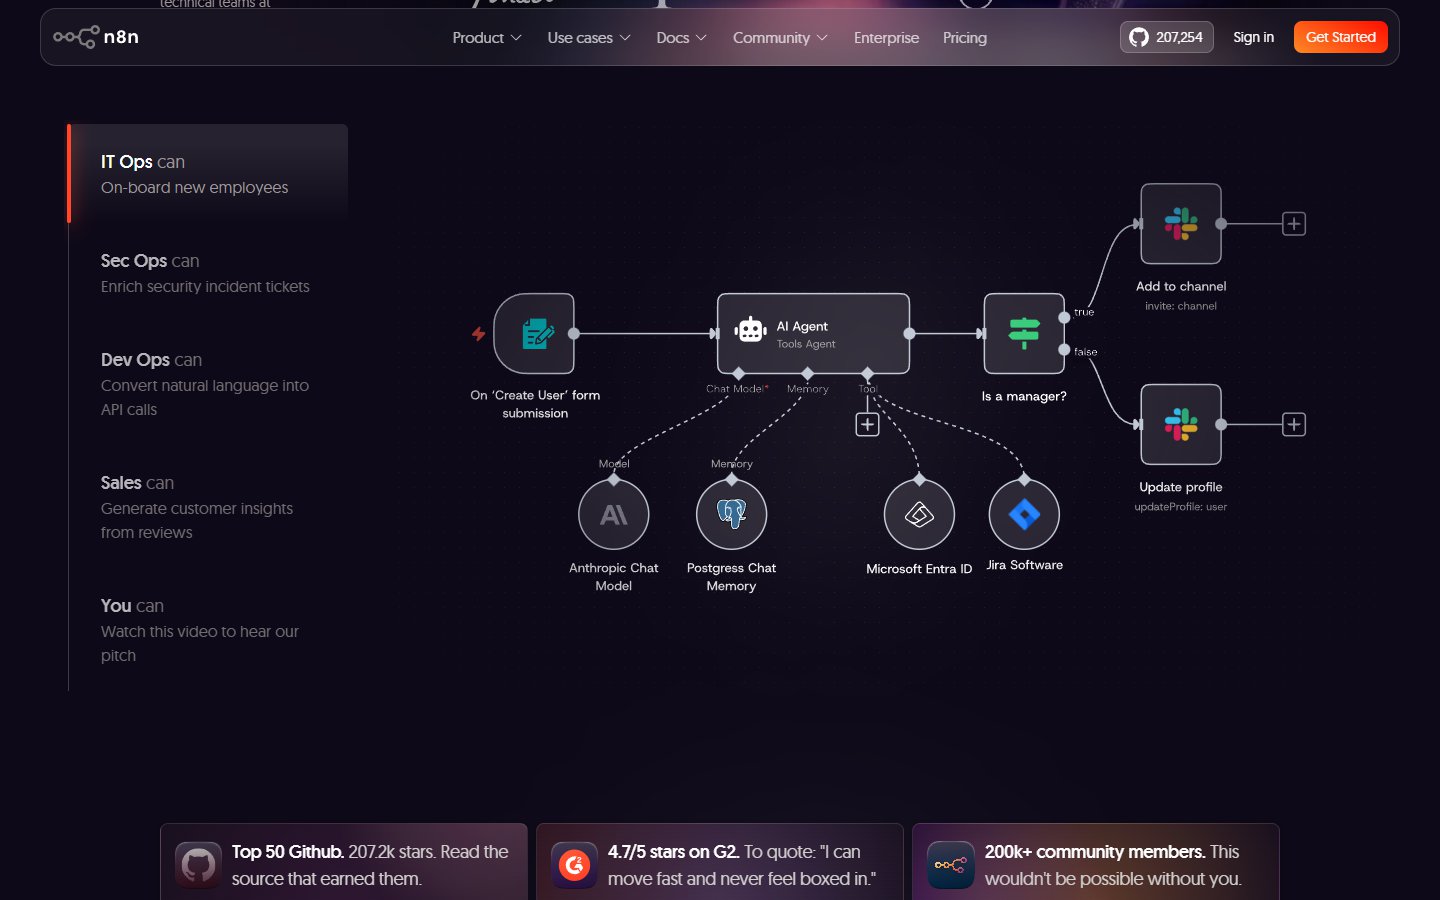Click the n8n community icon in members card
The image size is (1440, 900).
tap(950, 865)
